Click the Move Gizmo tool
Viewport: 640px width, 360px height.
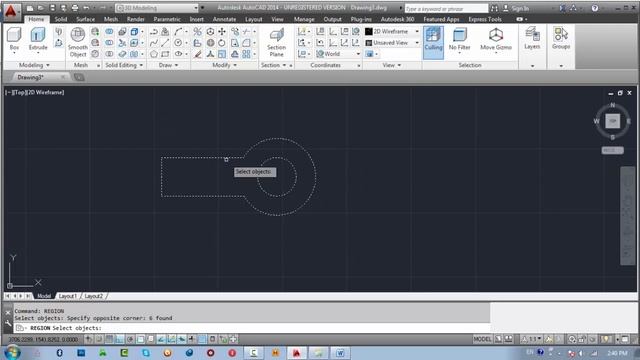[x=496, y=40]
